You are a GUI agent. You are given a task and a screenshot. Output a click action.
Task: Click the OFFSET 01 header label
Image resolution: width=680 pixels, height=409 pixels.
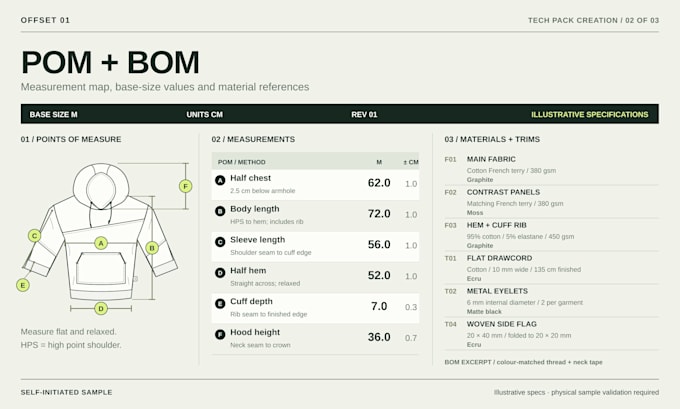pos(45,20)
